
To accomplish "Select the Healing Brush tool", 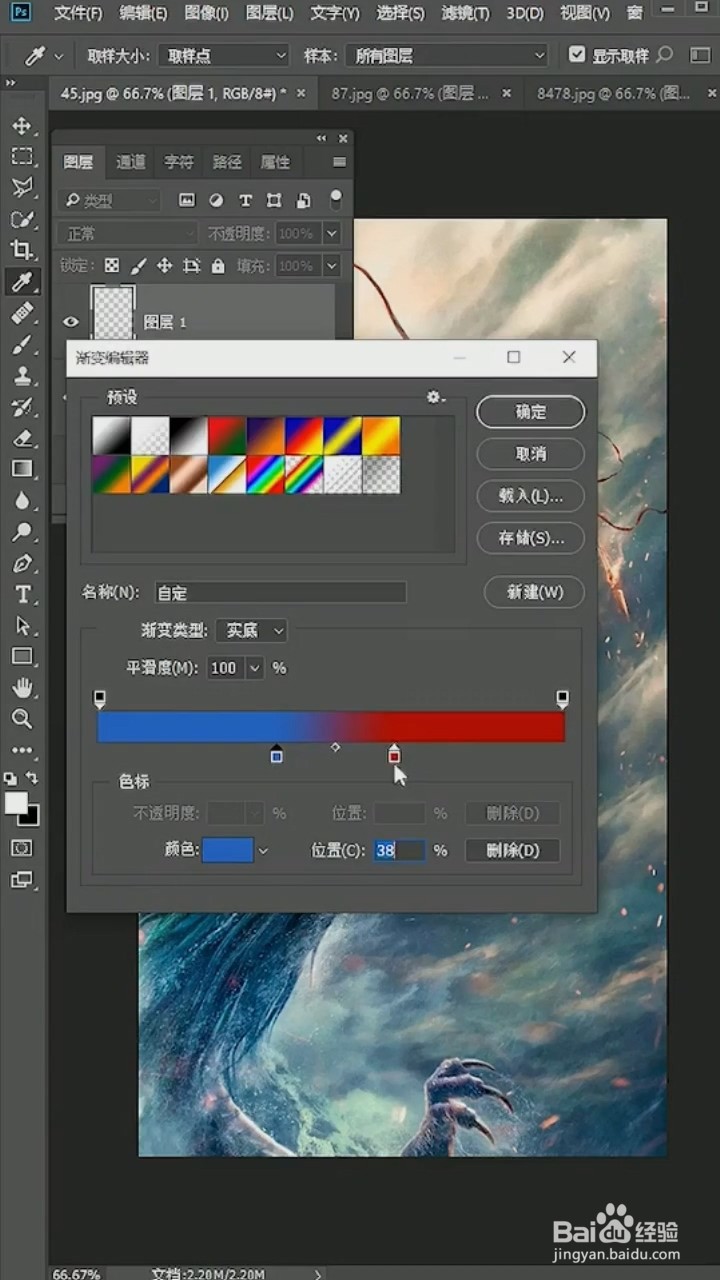I will (22, 313).
